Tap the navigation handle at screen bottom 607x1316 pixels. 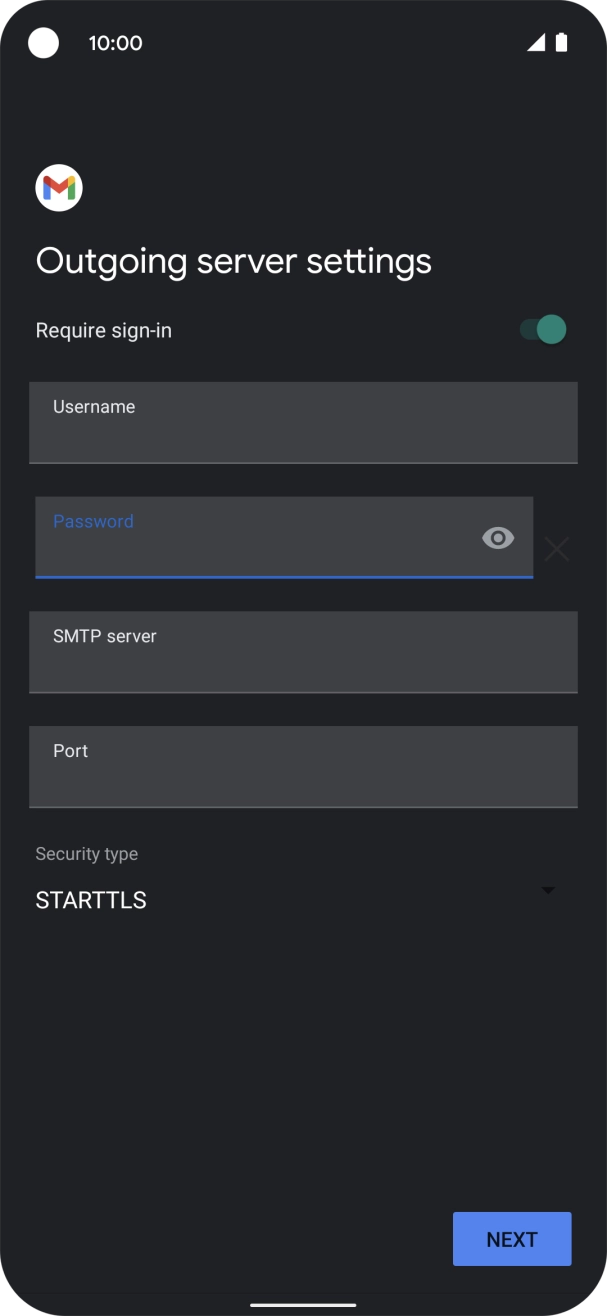point(303,1303)
